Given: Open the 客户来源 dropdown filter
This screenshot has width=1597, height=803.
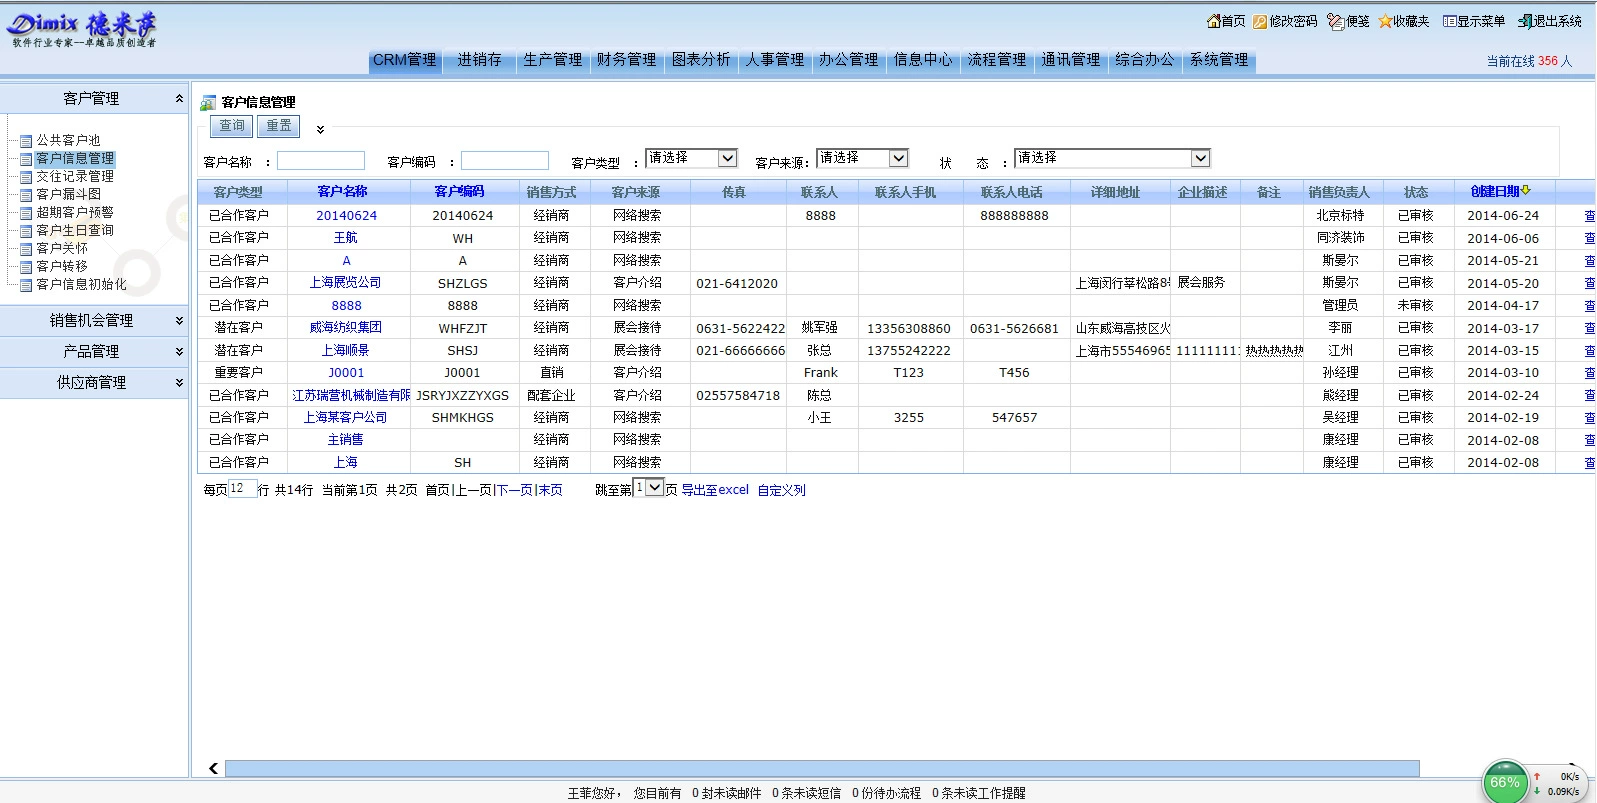Looking at the screenshot, I should 862,158.
